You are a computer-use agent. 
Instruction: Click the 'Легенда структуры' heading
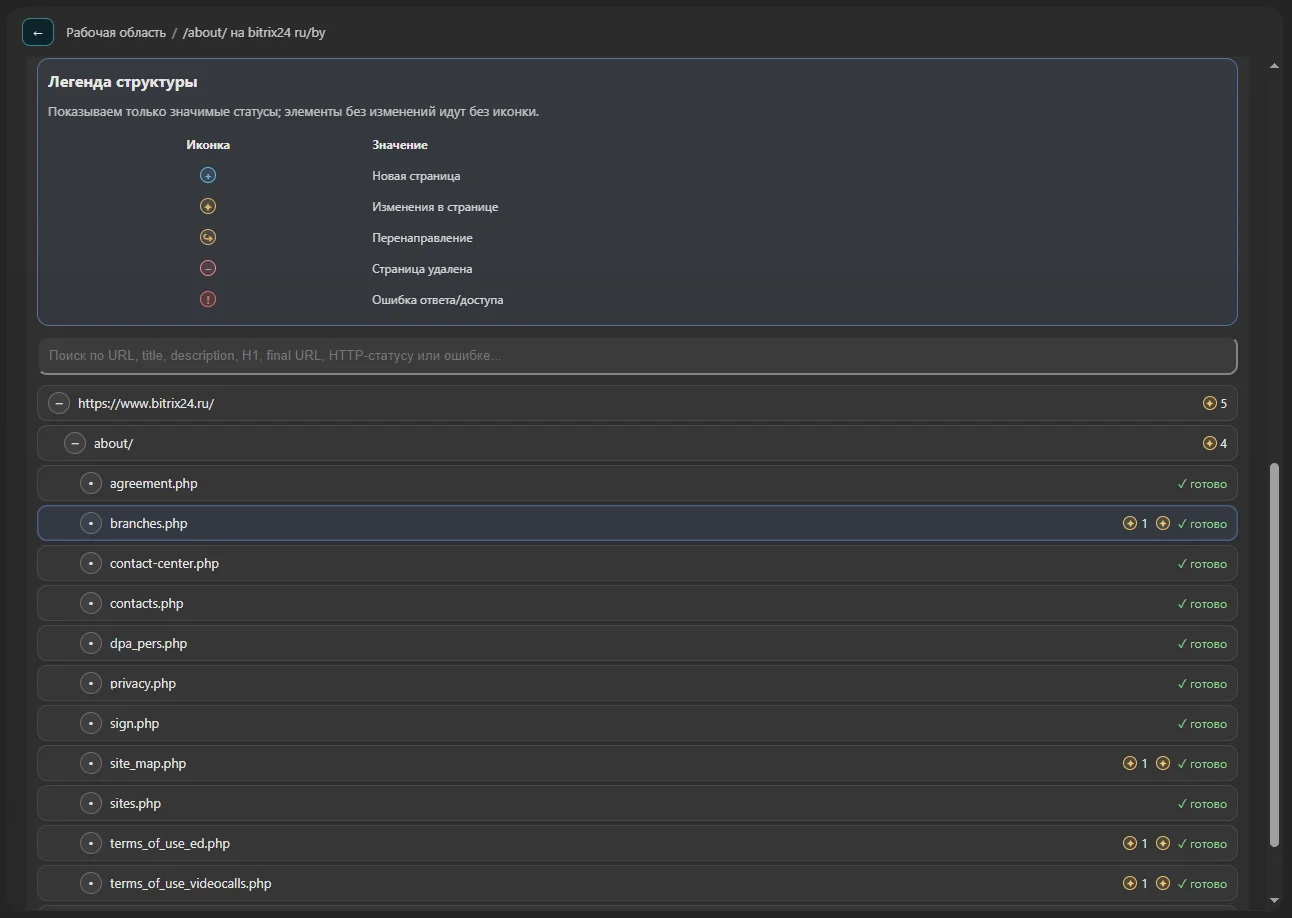(122, 82)
